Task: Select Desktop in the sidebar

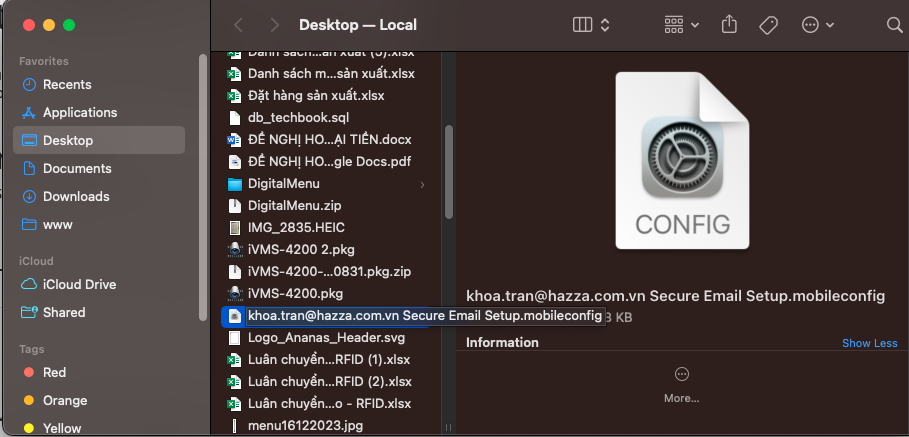Action: pos(99,140)
